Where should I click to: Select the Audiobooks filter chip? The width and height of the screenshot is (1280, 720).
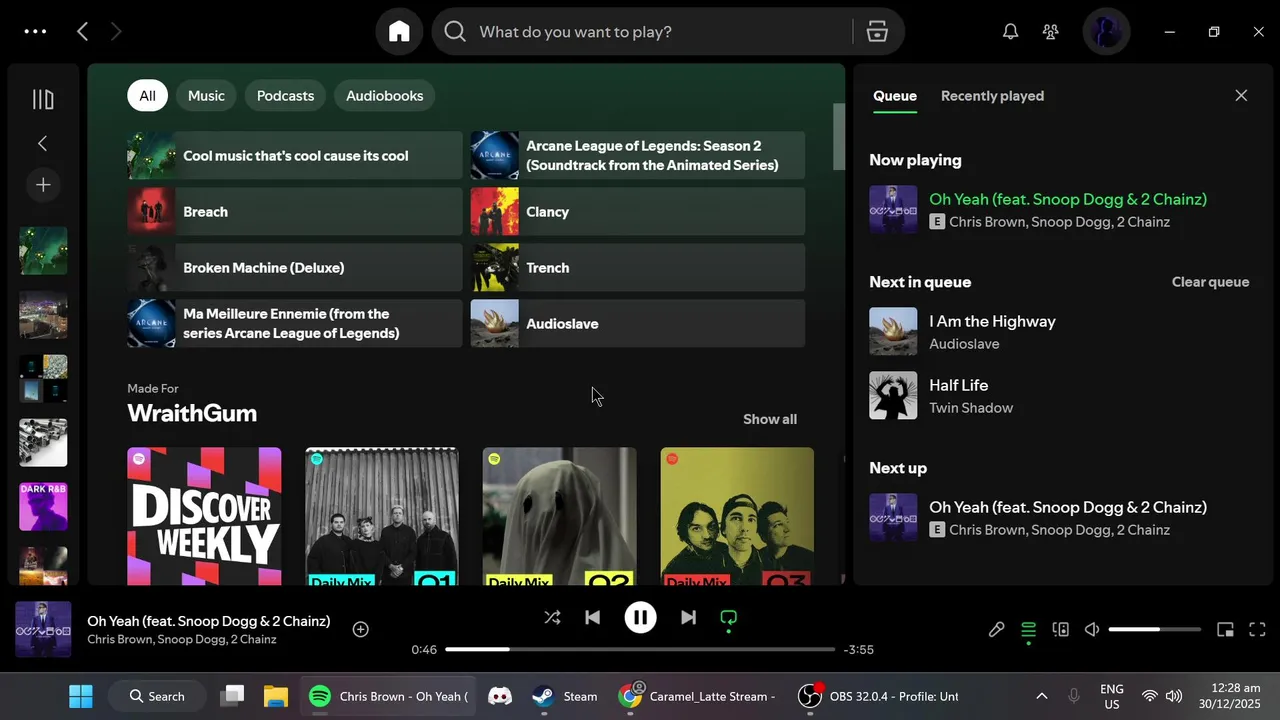coord(384,96)
